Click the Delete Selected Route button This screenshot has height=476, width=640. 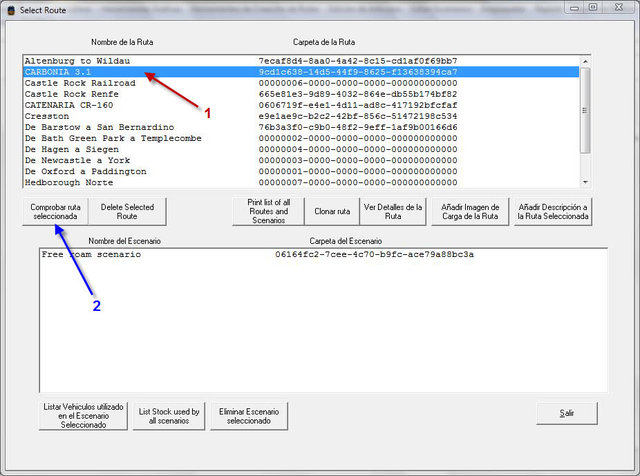point(128,211)
